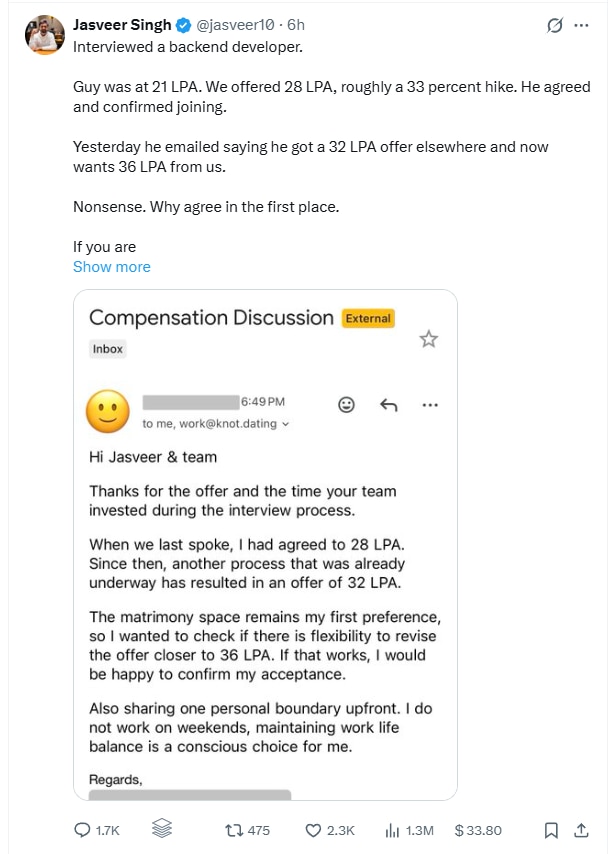The height and width of the screenshot is (854, 610).
Task: Expand recipient details chevron beside work@knot.dating
Action: pos(286,424)
